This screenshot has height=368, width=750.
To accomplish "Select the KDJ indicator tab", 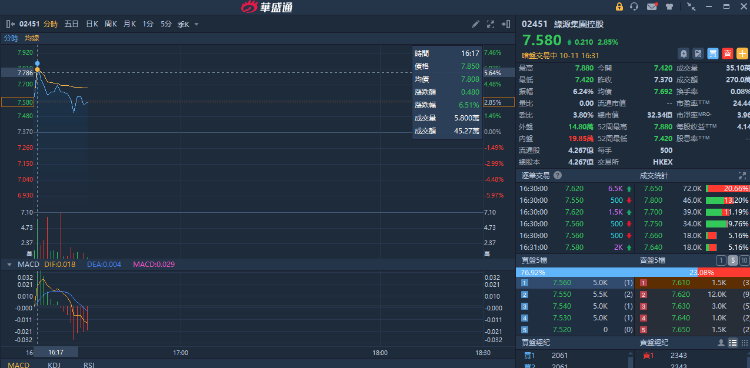I will [x=54, y=365].
